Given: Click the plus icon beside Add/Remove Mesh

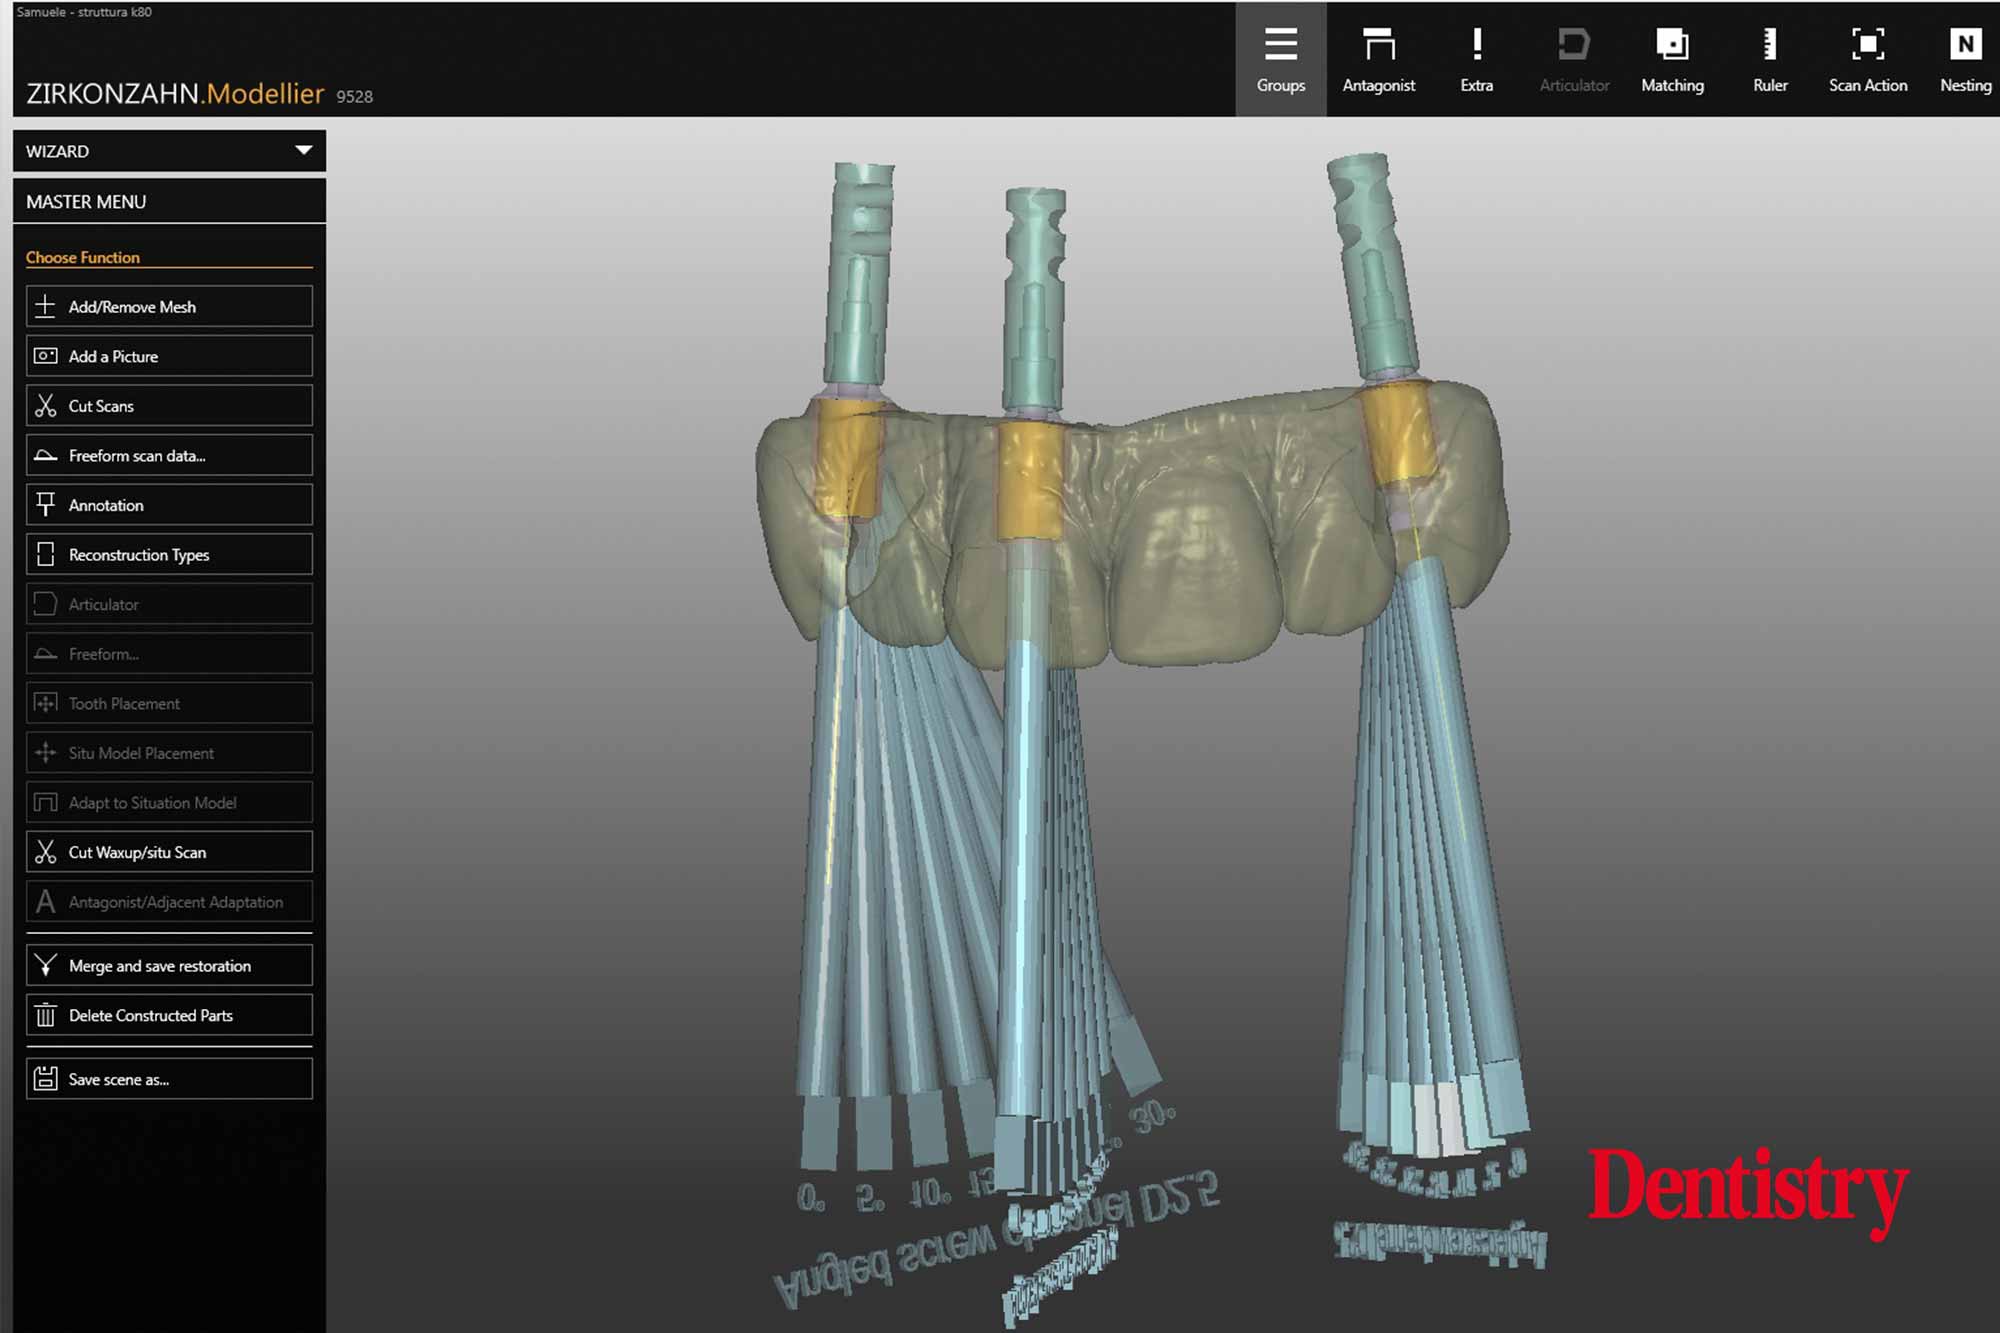Looking at the screenshot, I should tap(45, 306).
